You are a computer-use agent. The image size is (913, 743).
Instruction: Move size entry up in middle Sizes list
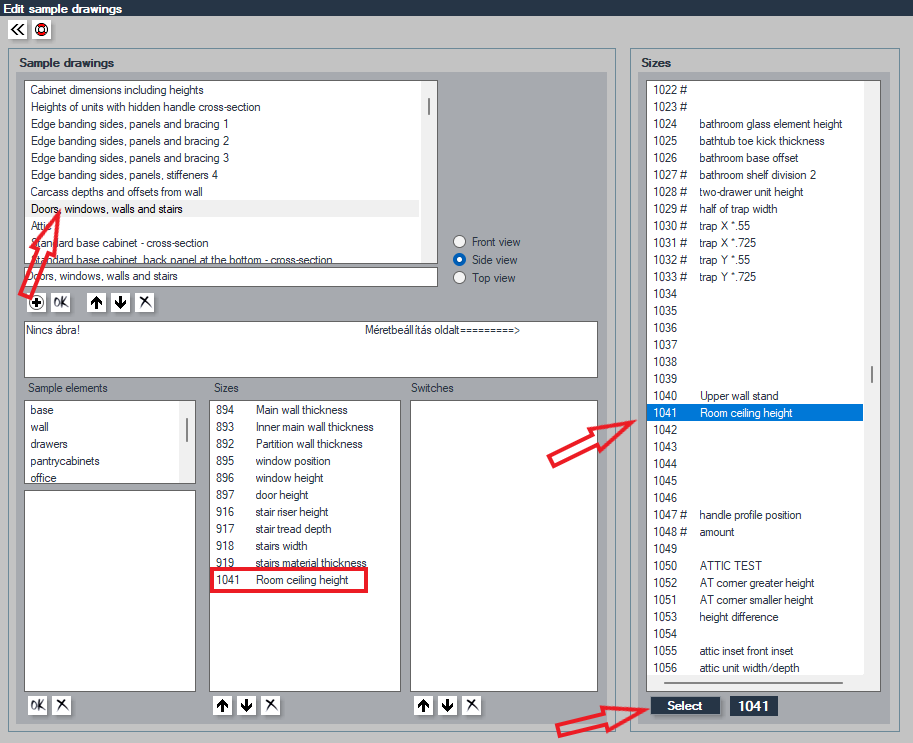click(222, 706)
